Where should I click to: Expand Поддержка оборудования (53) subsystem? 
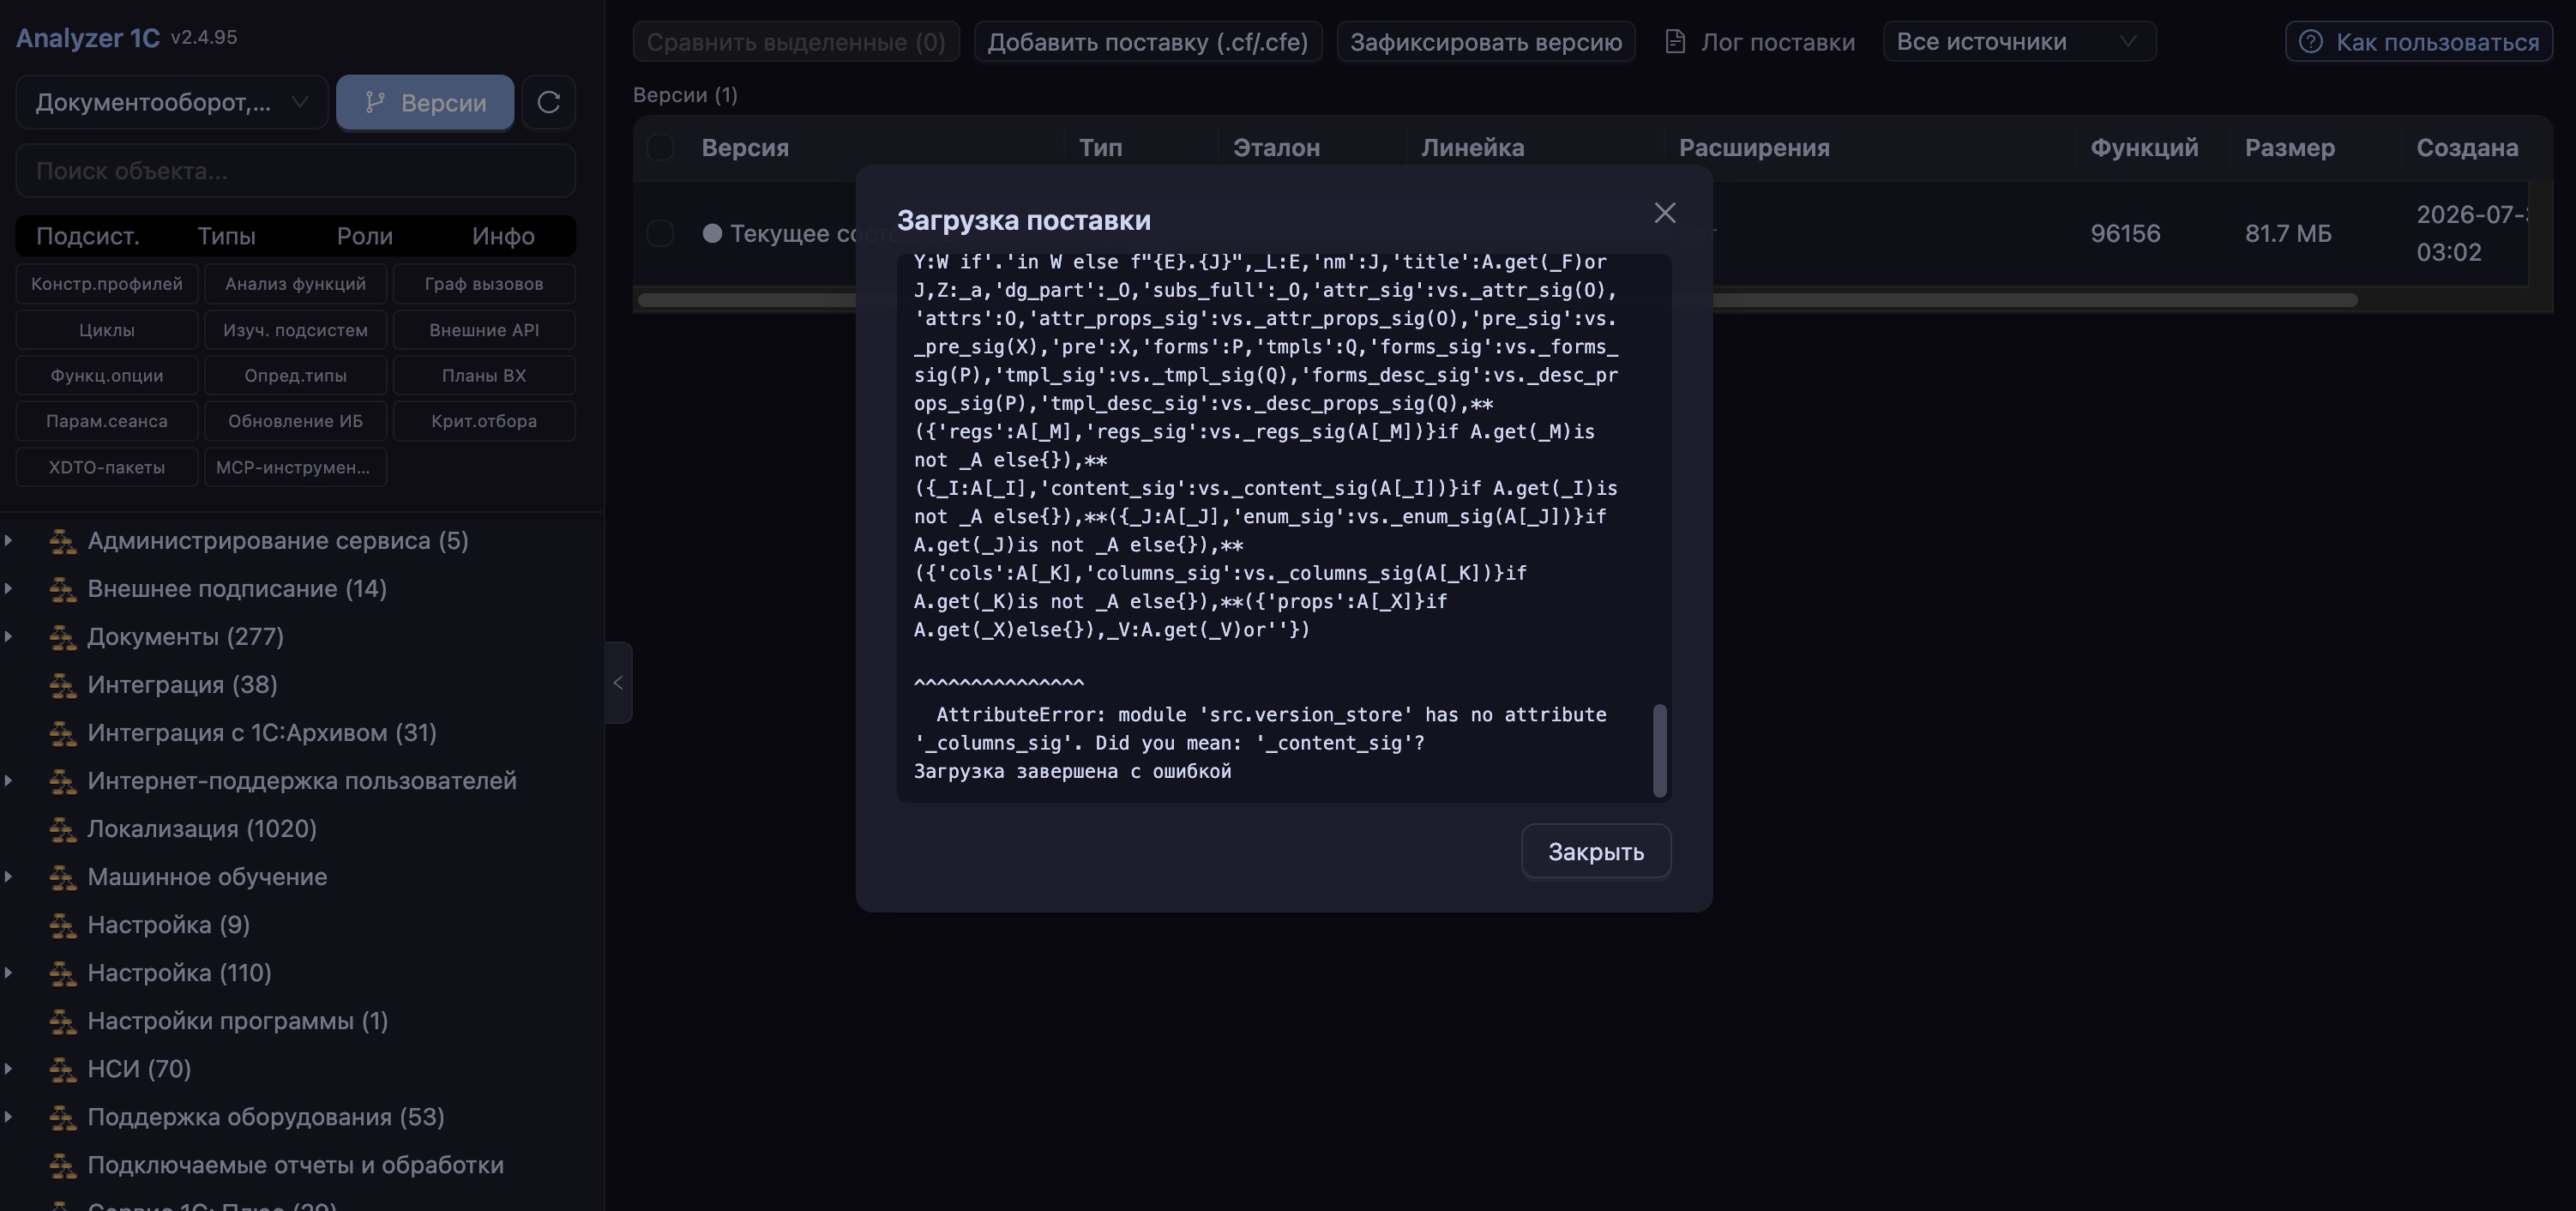coord(9,1117)
